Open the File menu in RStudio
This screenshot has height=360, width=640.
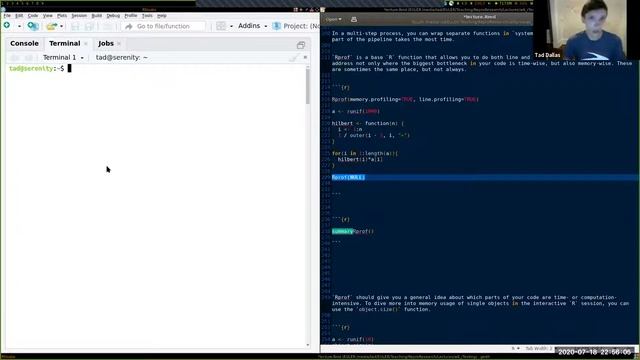tap(7, 16)
